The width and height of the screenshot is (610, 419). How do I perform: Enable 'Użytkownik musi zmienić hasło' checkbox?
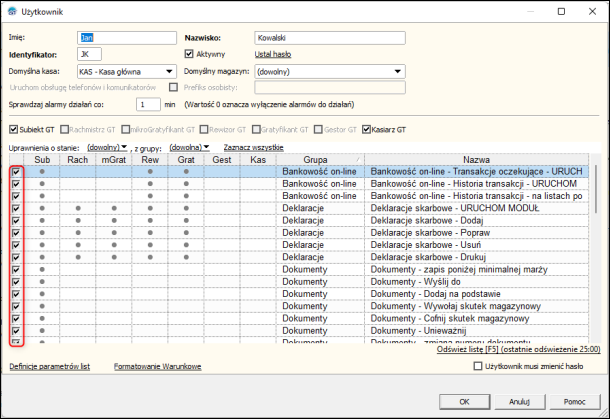(477, 367)
